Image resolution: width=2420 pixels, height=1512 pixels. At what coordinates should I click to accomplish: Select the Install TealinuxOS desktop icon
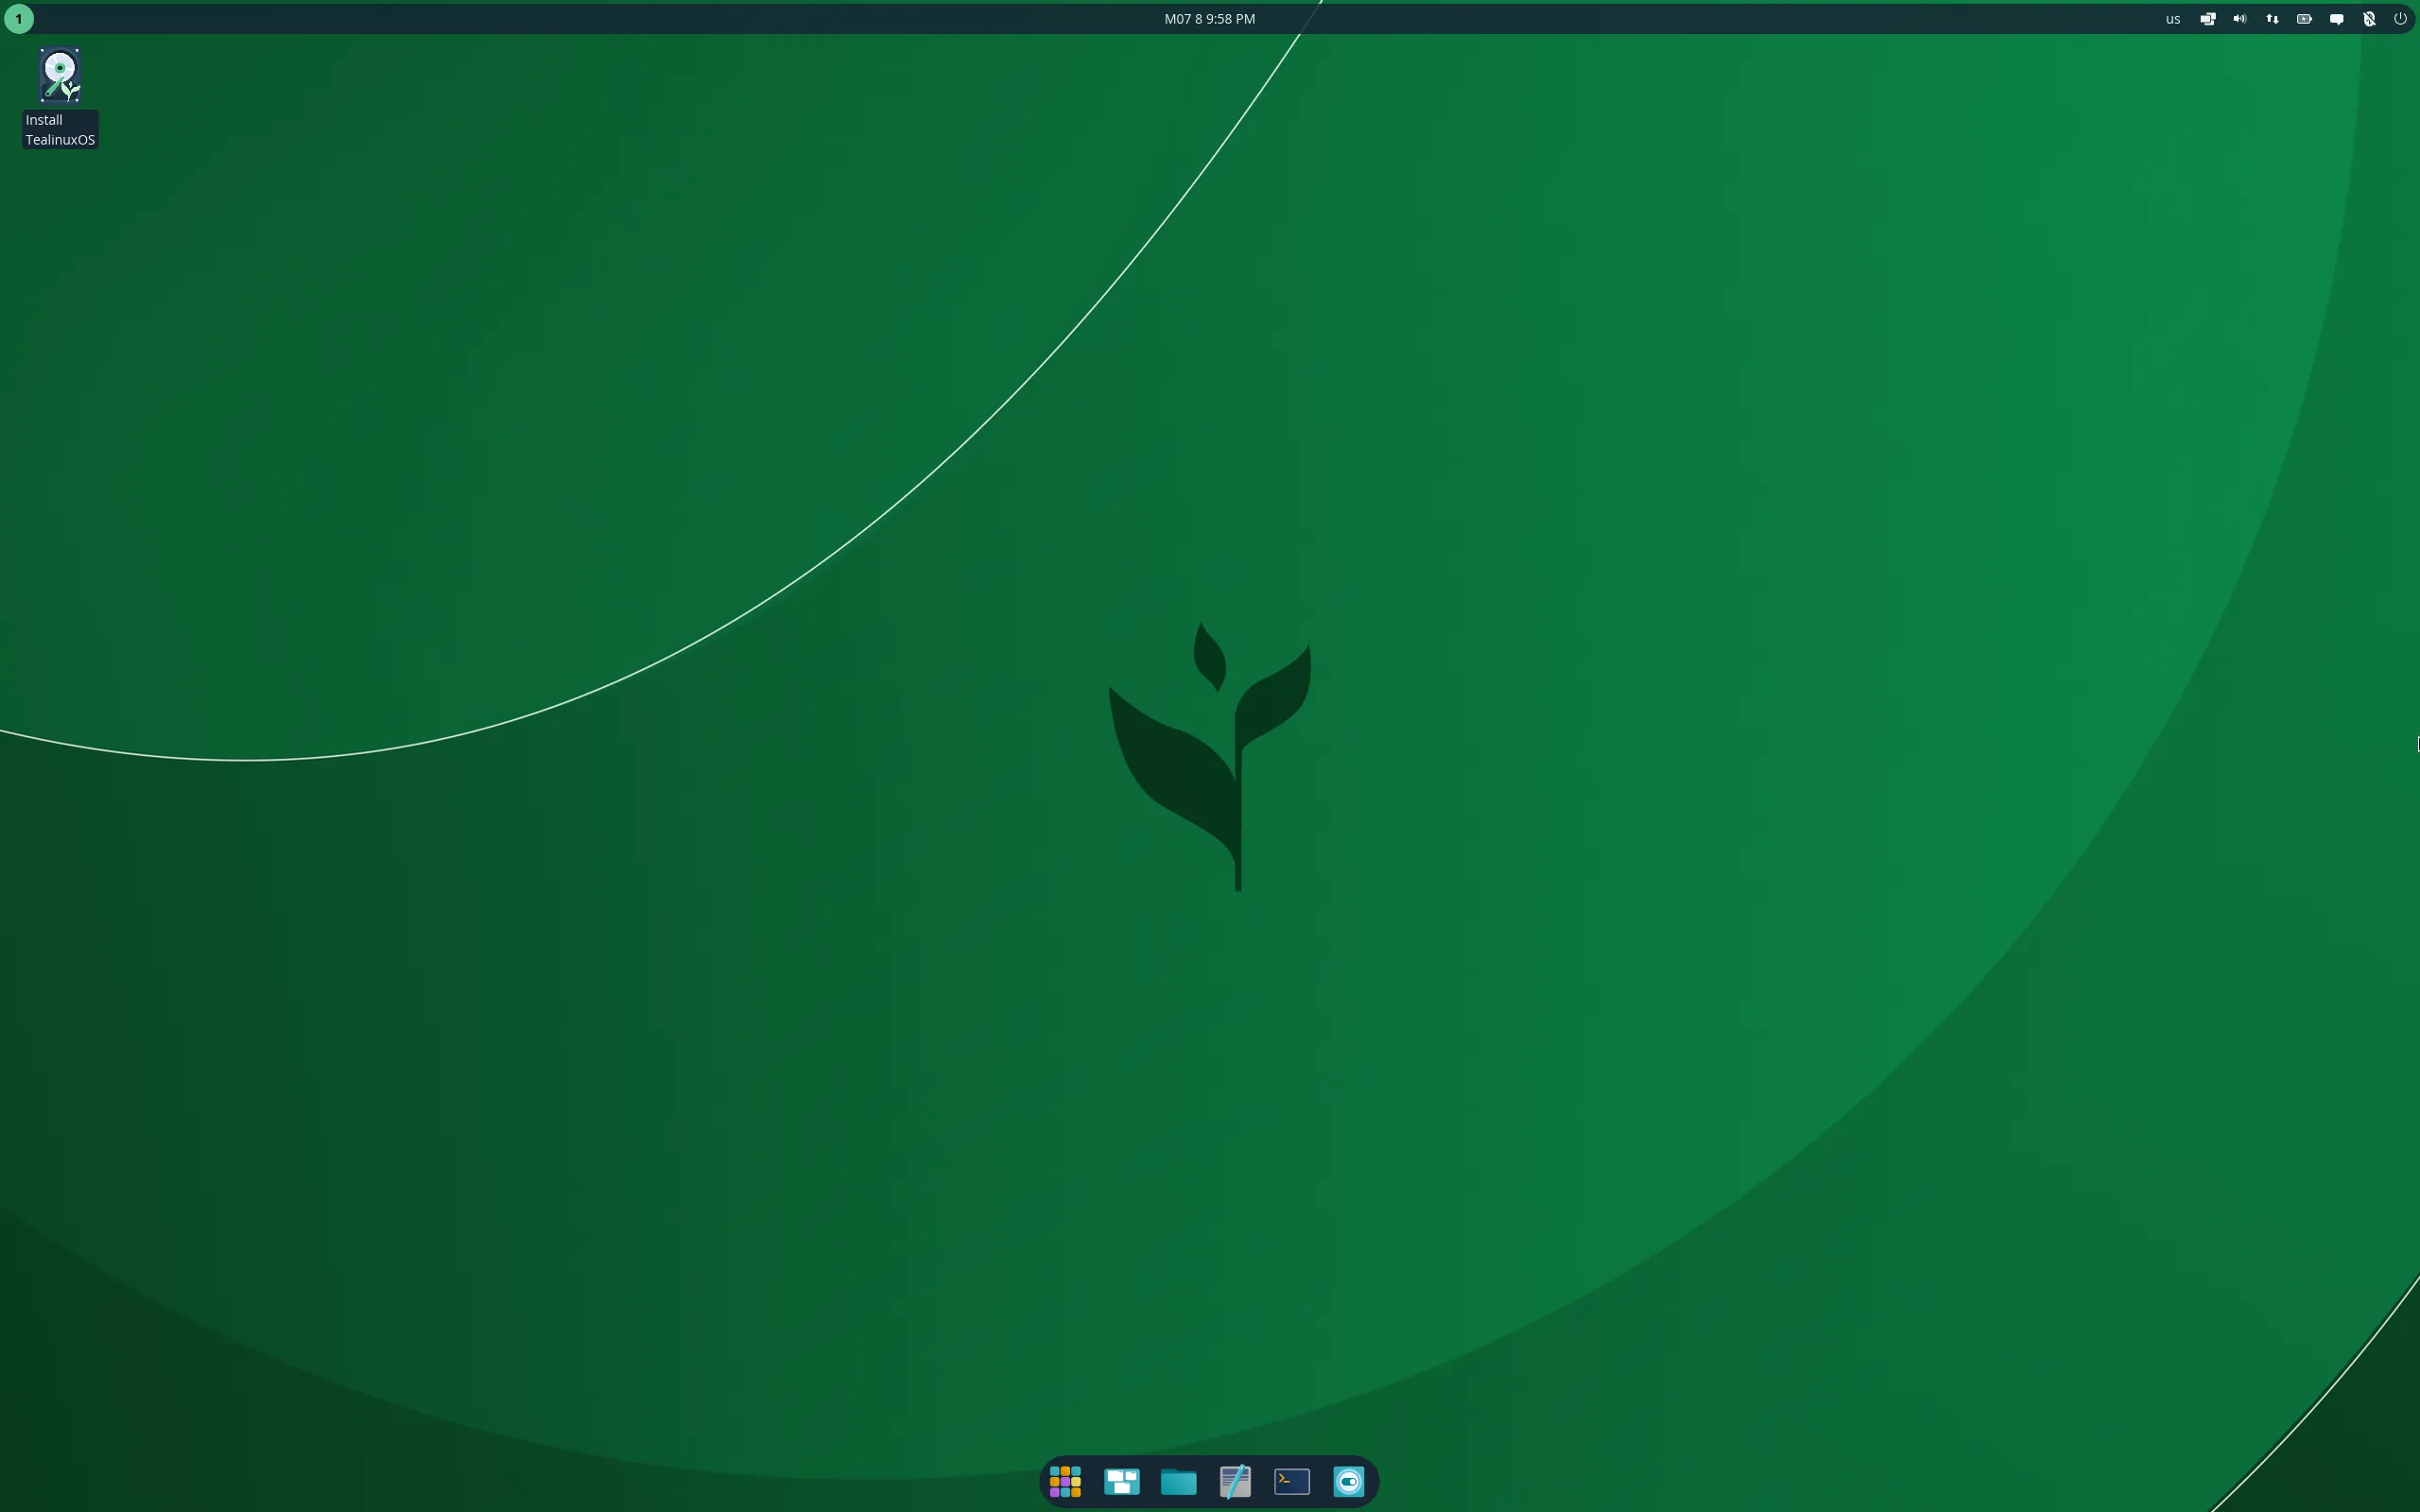pyautogui.click(x=59, y=74)
